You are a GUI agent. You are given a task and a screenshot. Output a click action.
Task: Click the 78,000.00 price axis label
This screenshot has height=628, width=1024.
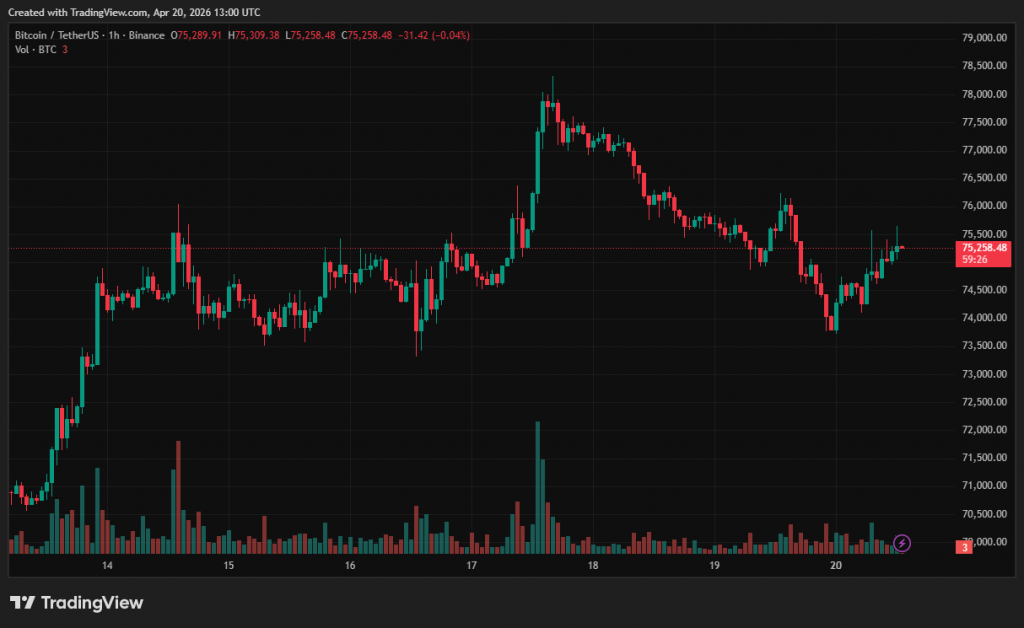coord(983,94)
